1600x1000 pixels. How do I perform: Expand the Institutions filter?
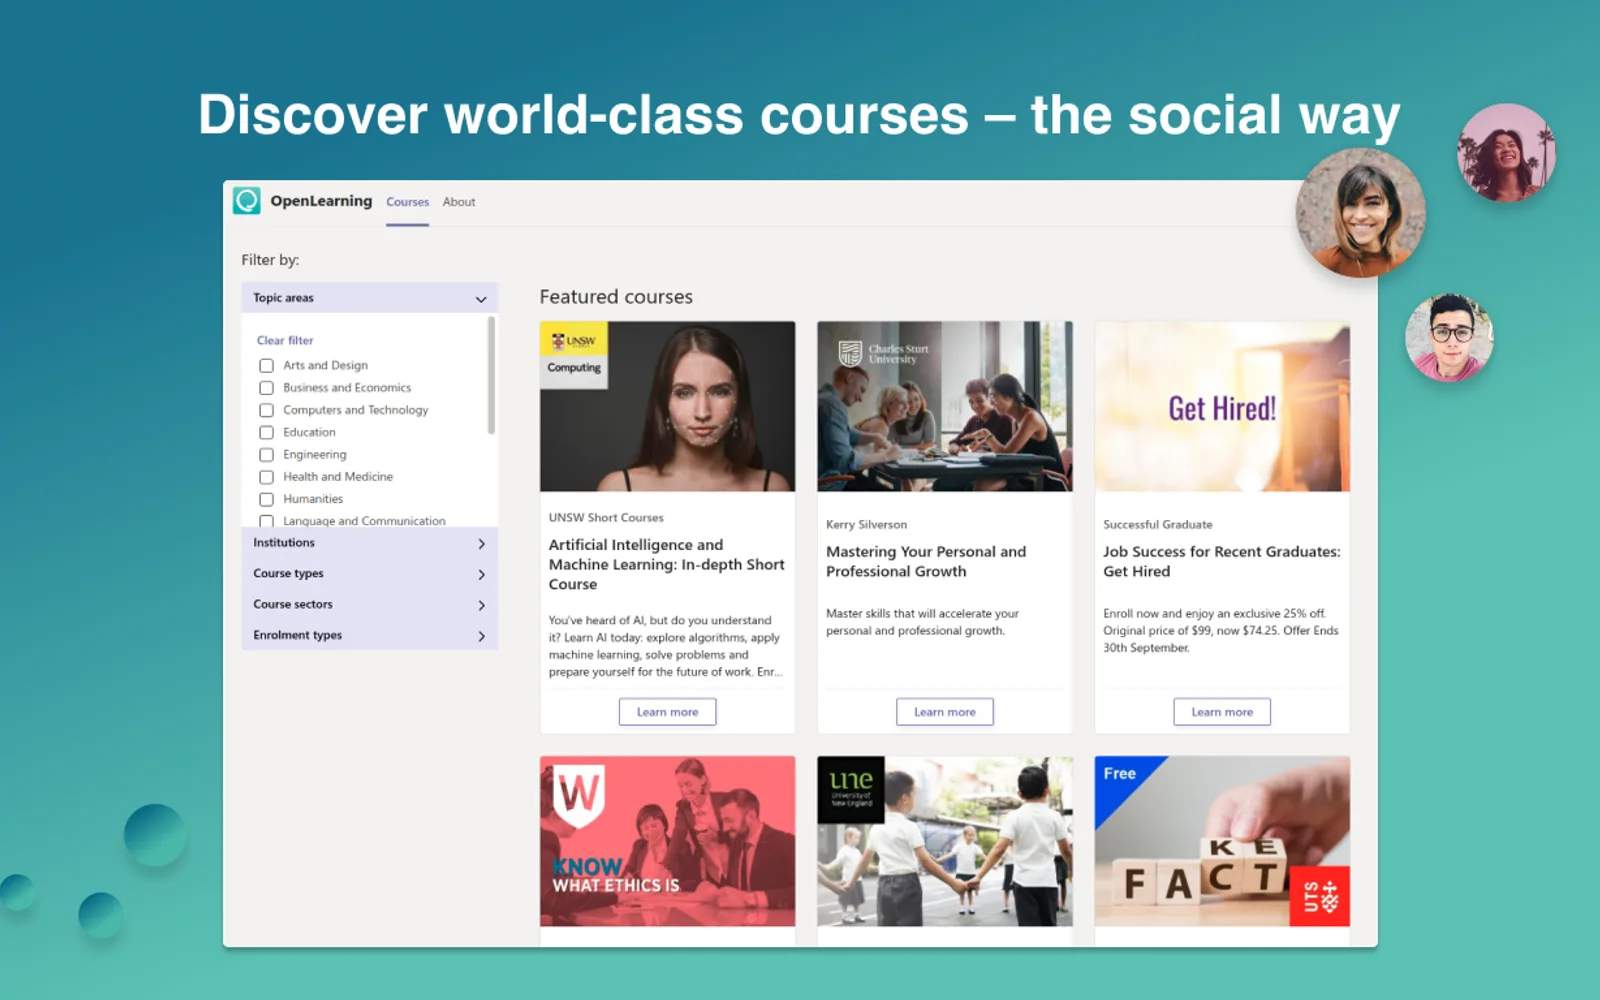369,543
